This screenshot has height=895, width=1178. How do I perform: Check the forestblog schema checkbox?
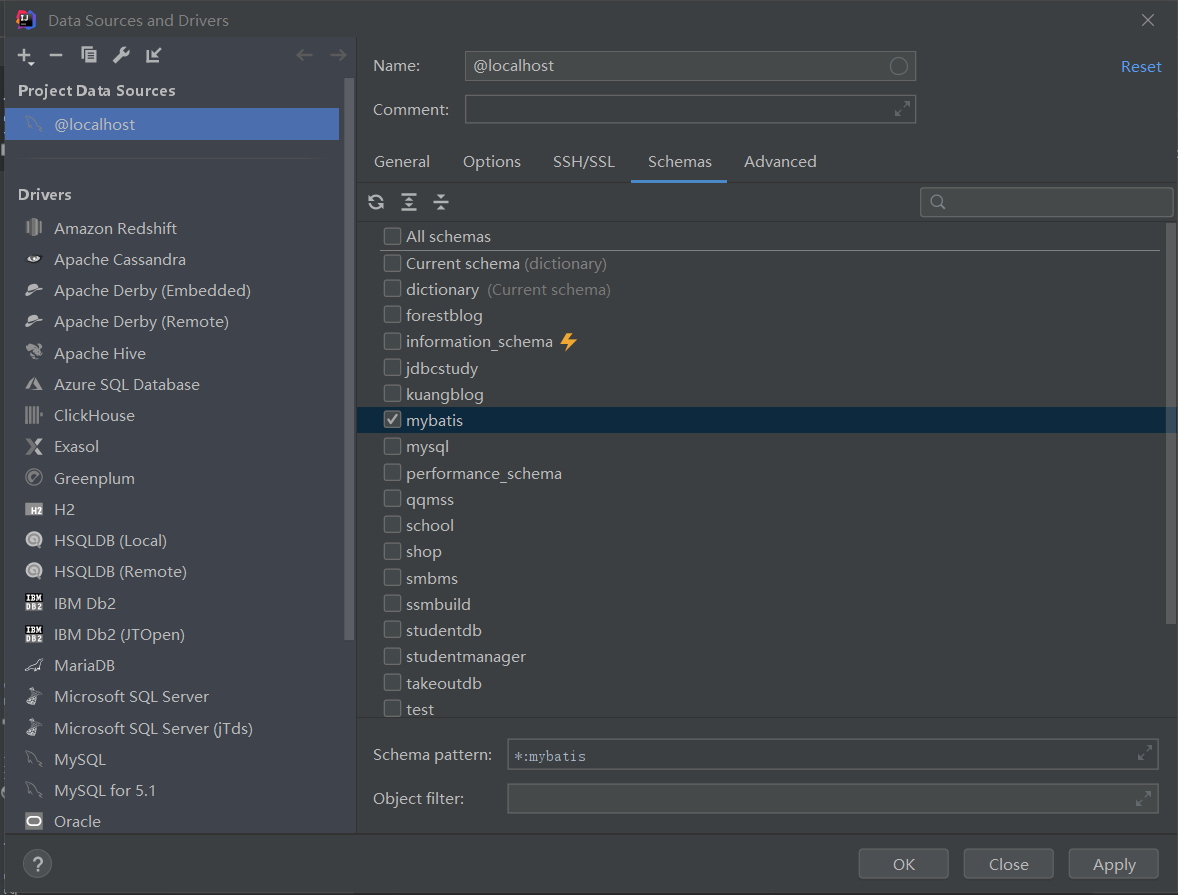[x=392, y=315]
